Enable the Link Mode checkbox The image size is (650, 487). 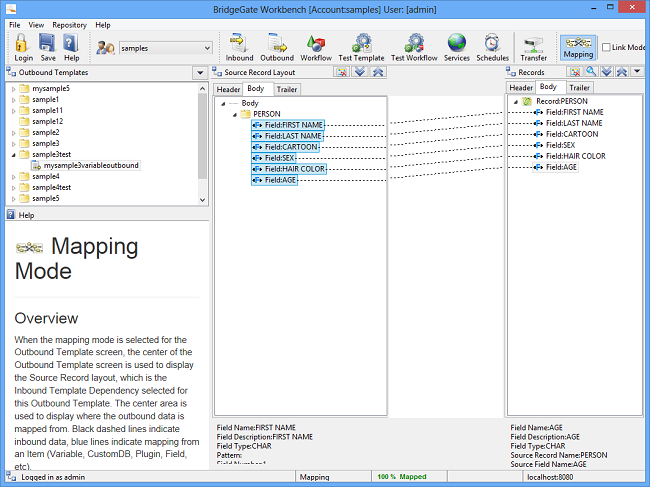tap(606, 47)
